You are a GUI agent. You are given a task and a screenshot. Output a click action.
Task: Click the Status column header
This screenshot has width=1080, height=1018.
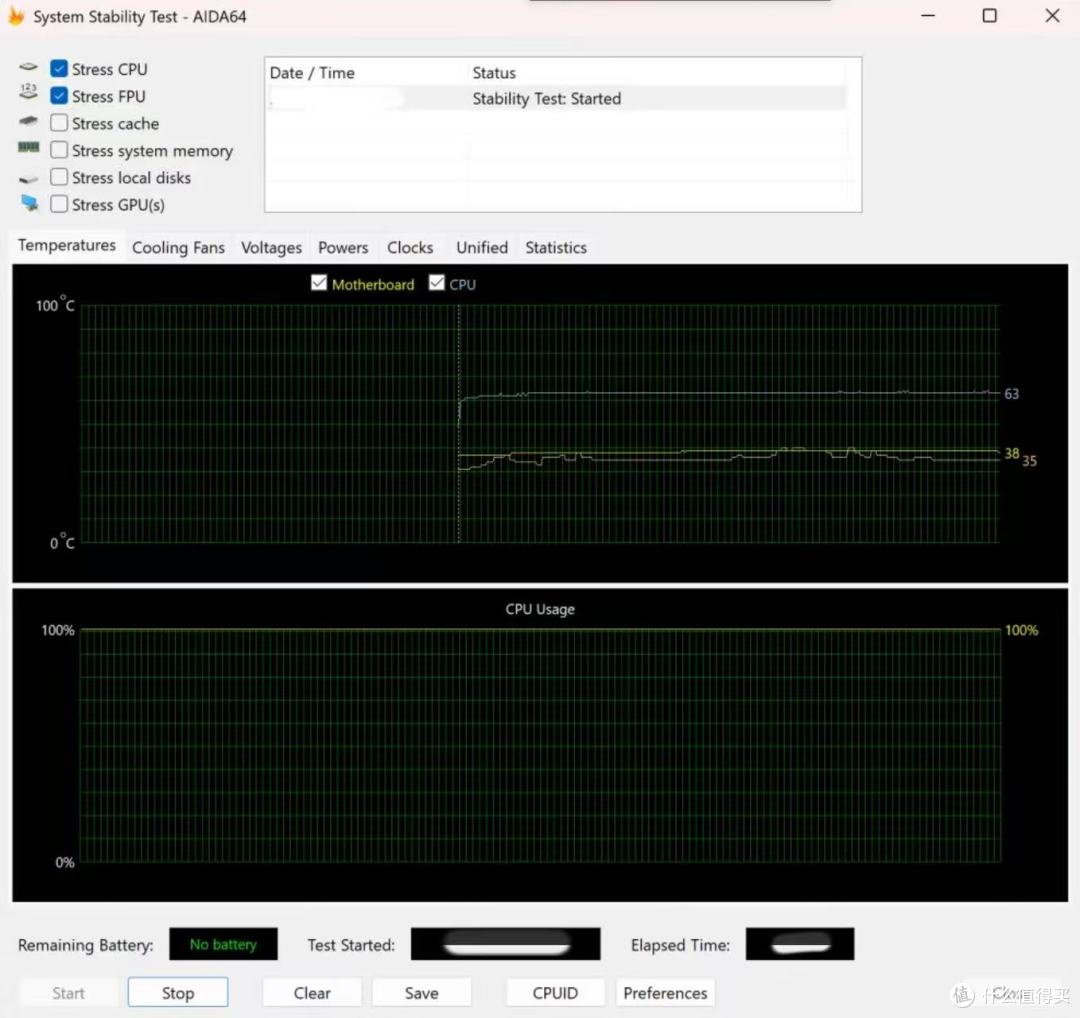click(494, 72)
